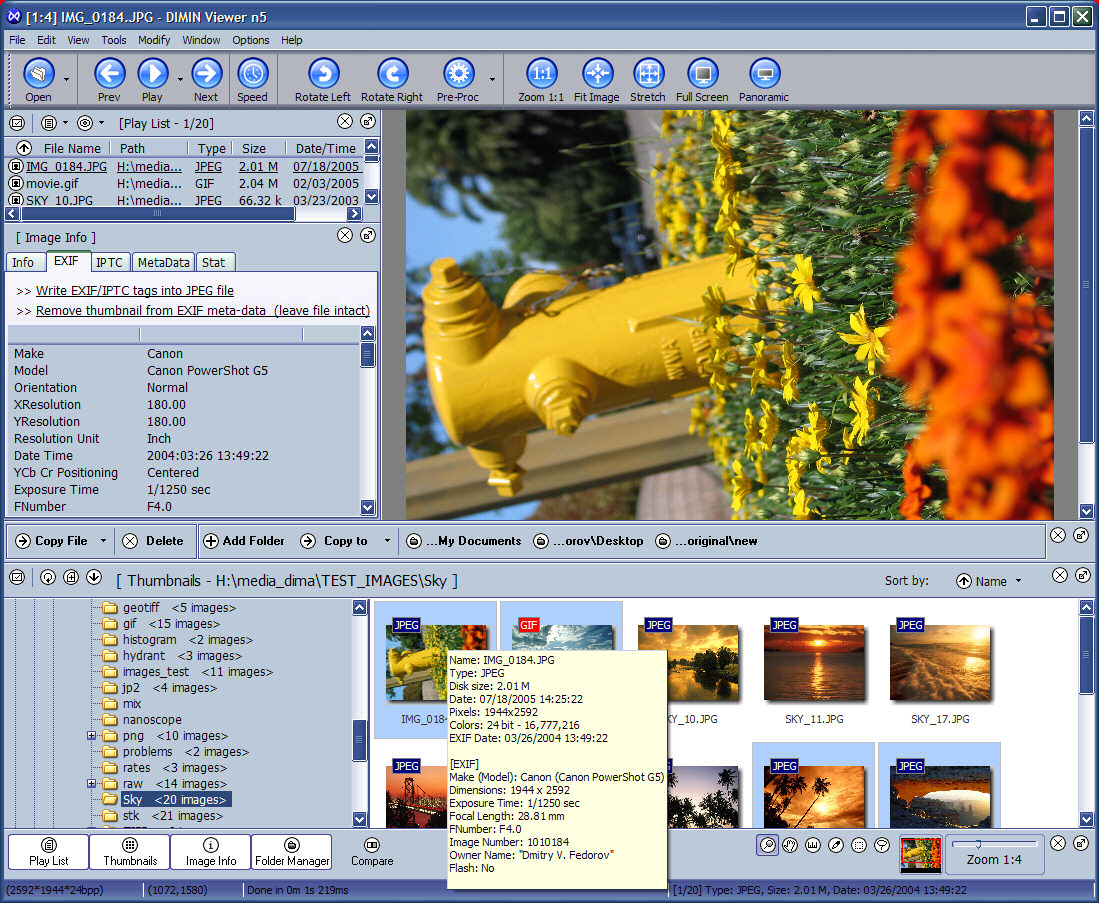The width and height of the screenshot is (1099, 903).
Task: Open the Modify menu
Action: 154,40
